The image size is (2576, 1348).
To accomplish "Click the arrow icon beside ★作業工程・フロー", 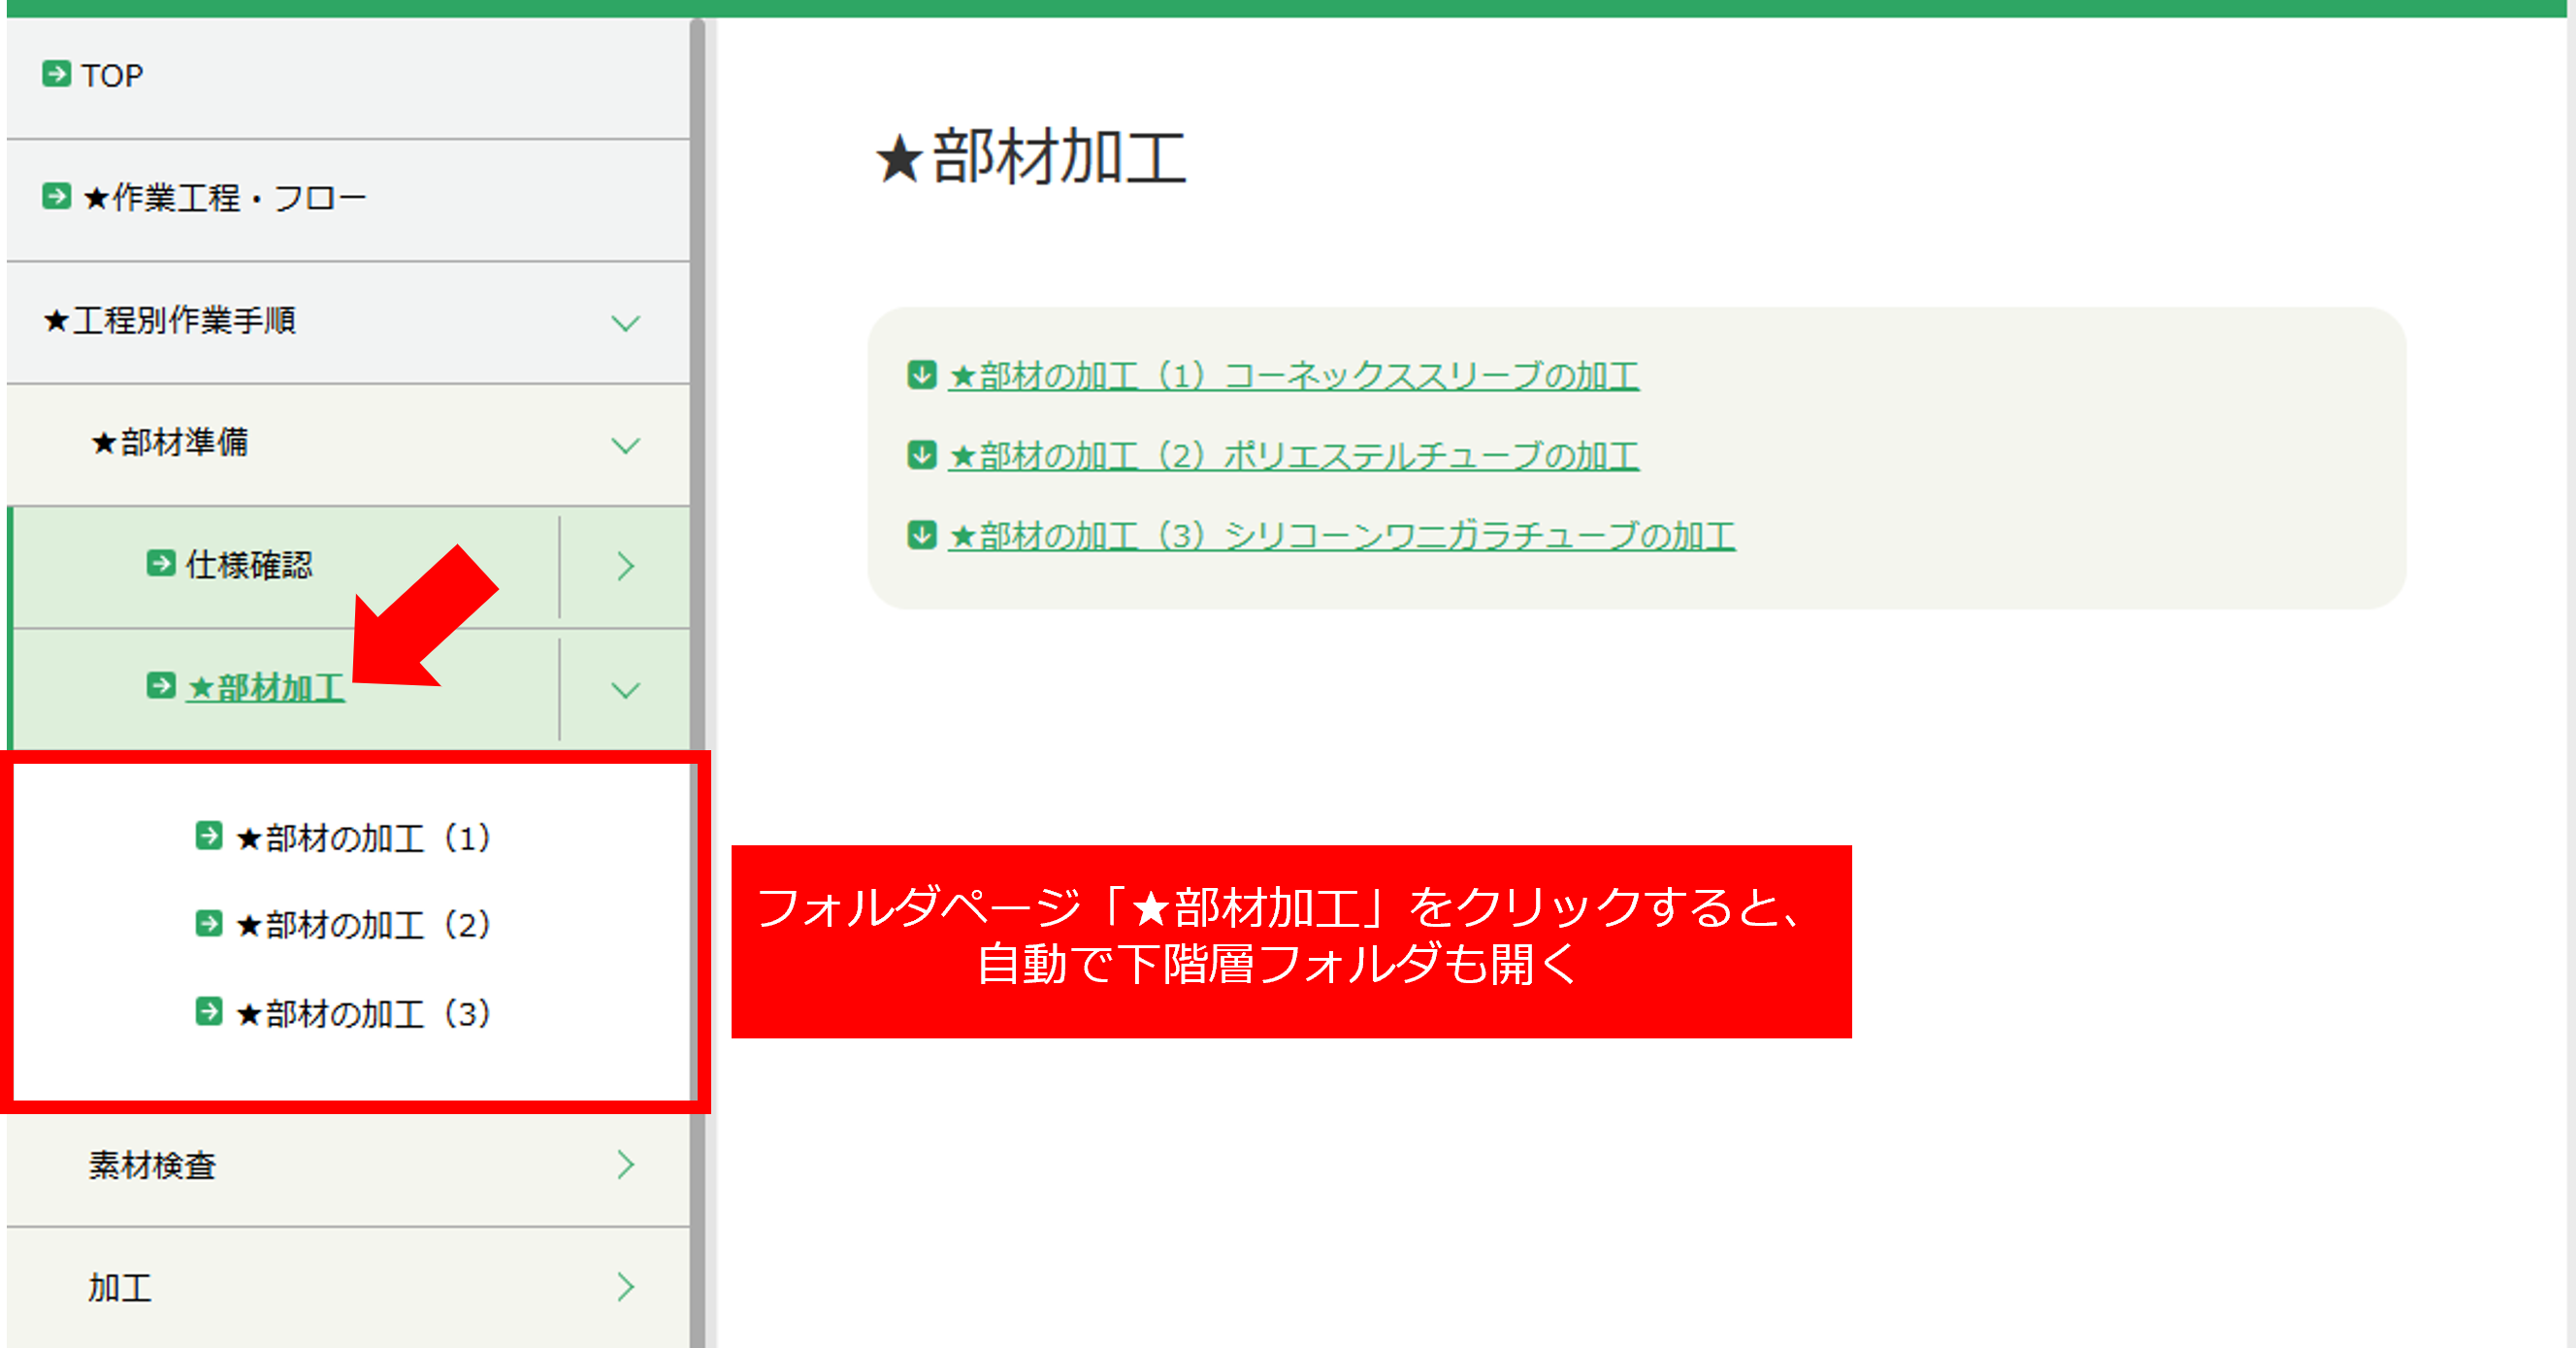I will tap(56, 196).
